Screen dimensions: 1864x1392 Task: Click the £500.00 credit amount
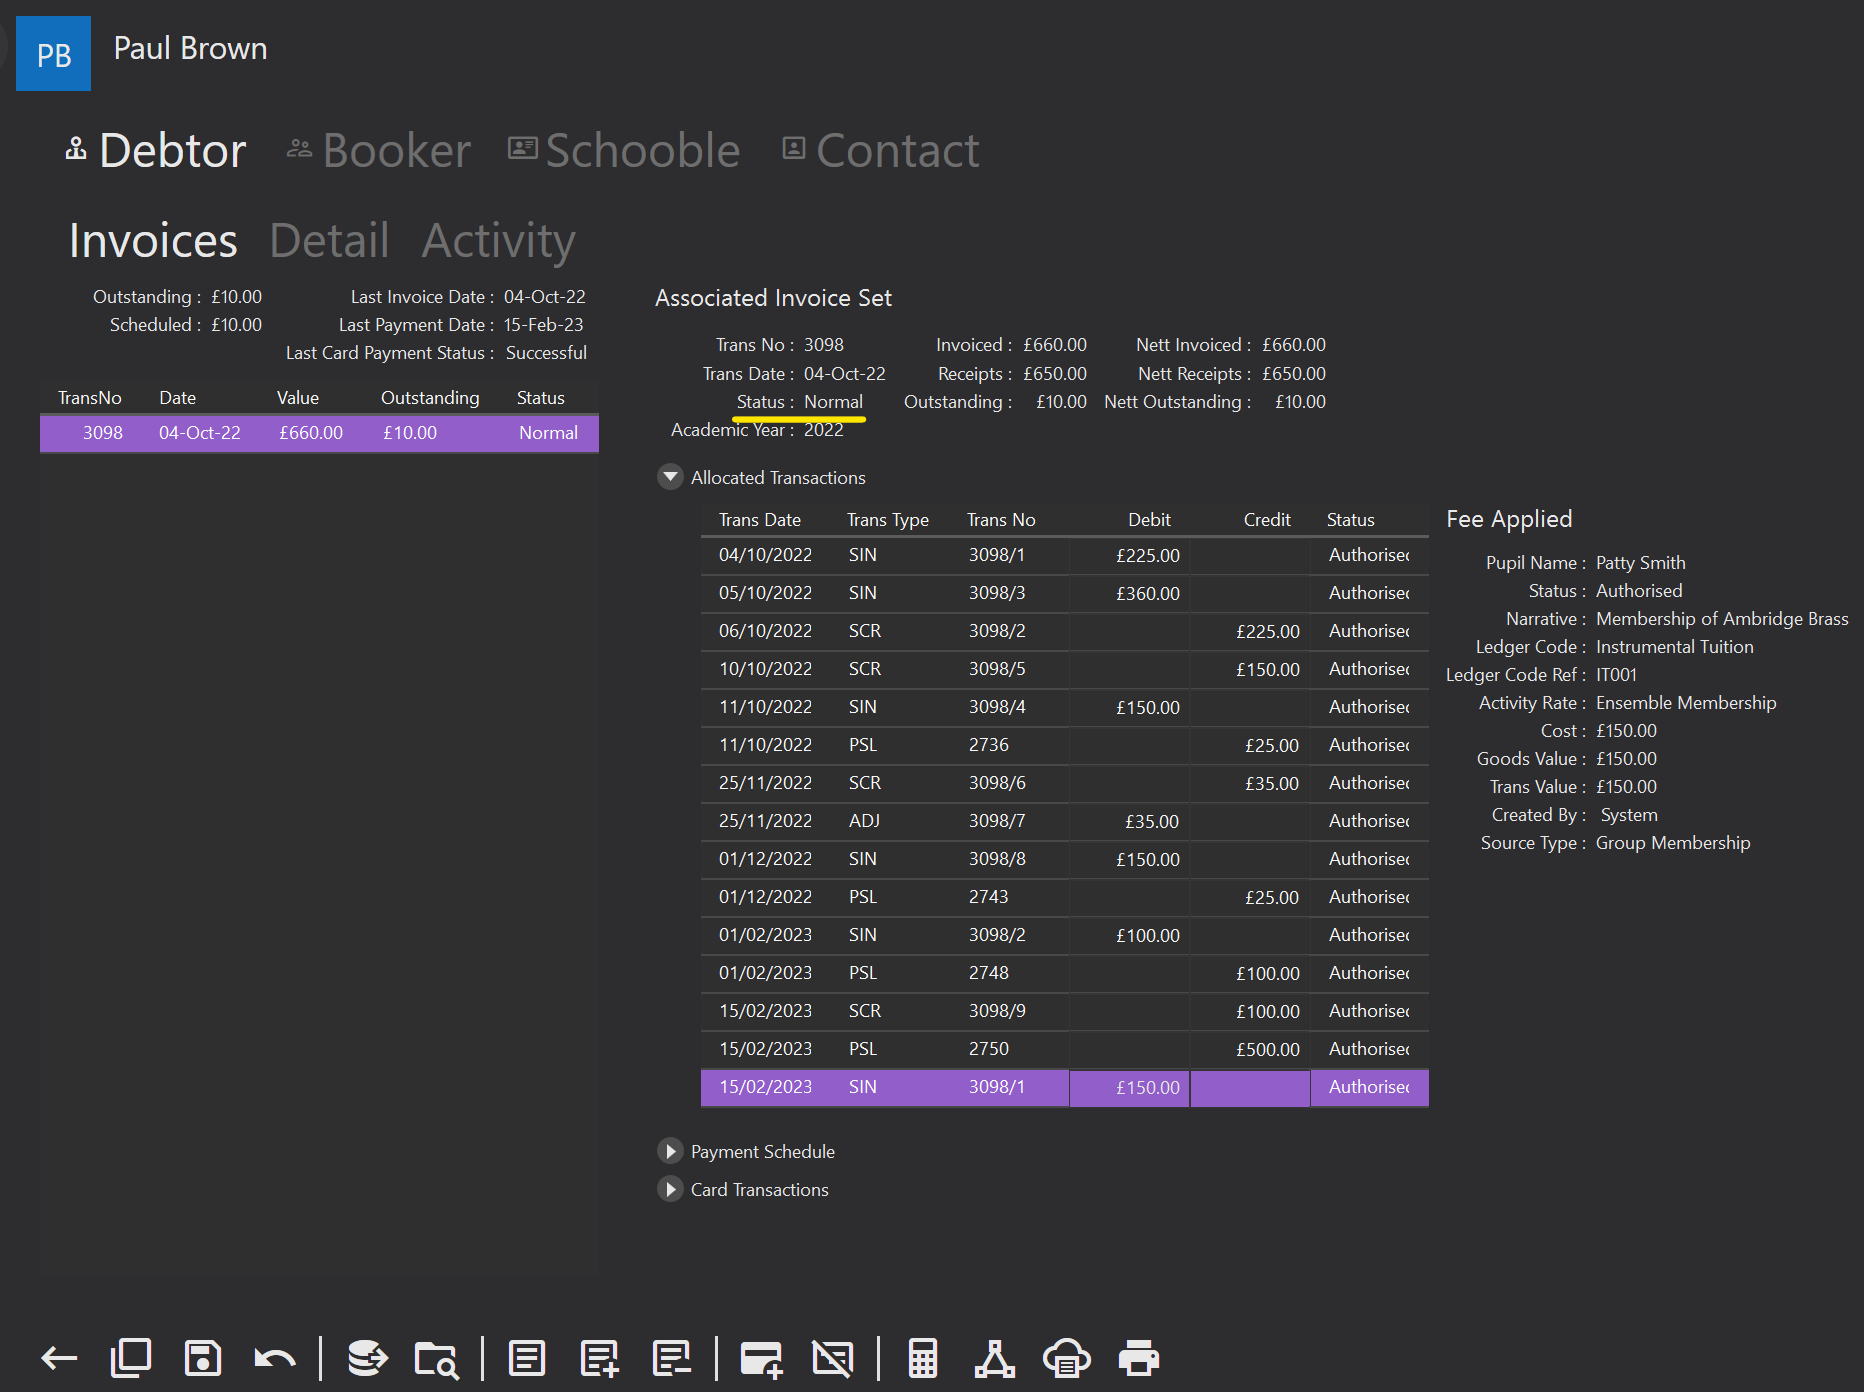click(1267, 1049)
